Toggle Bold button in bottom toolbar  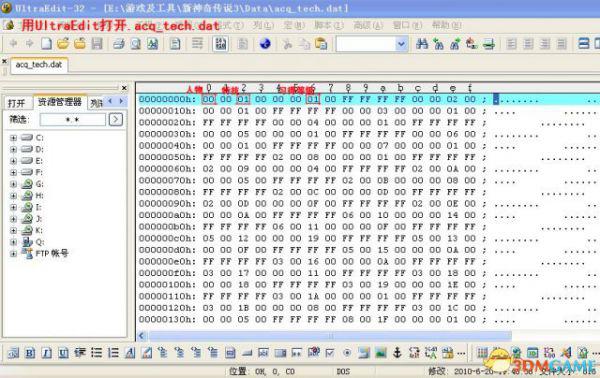30,352
